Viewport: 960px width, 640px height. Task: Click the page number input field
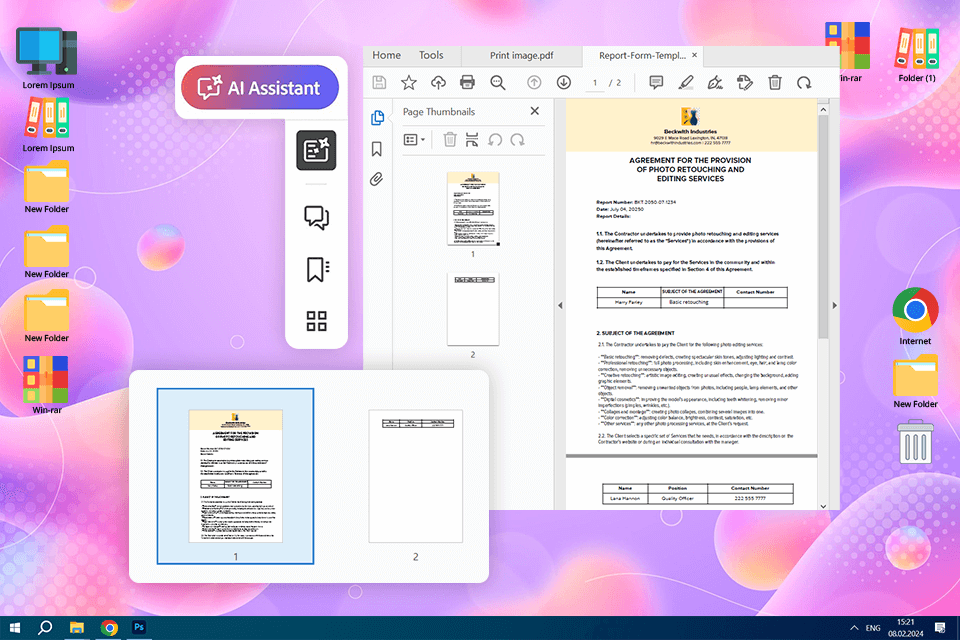594,83
